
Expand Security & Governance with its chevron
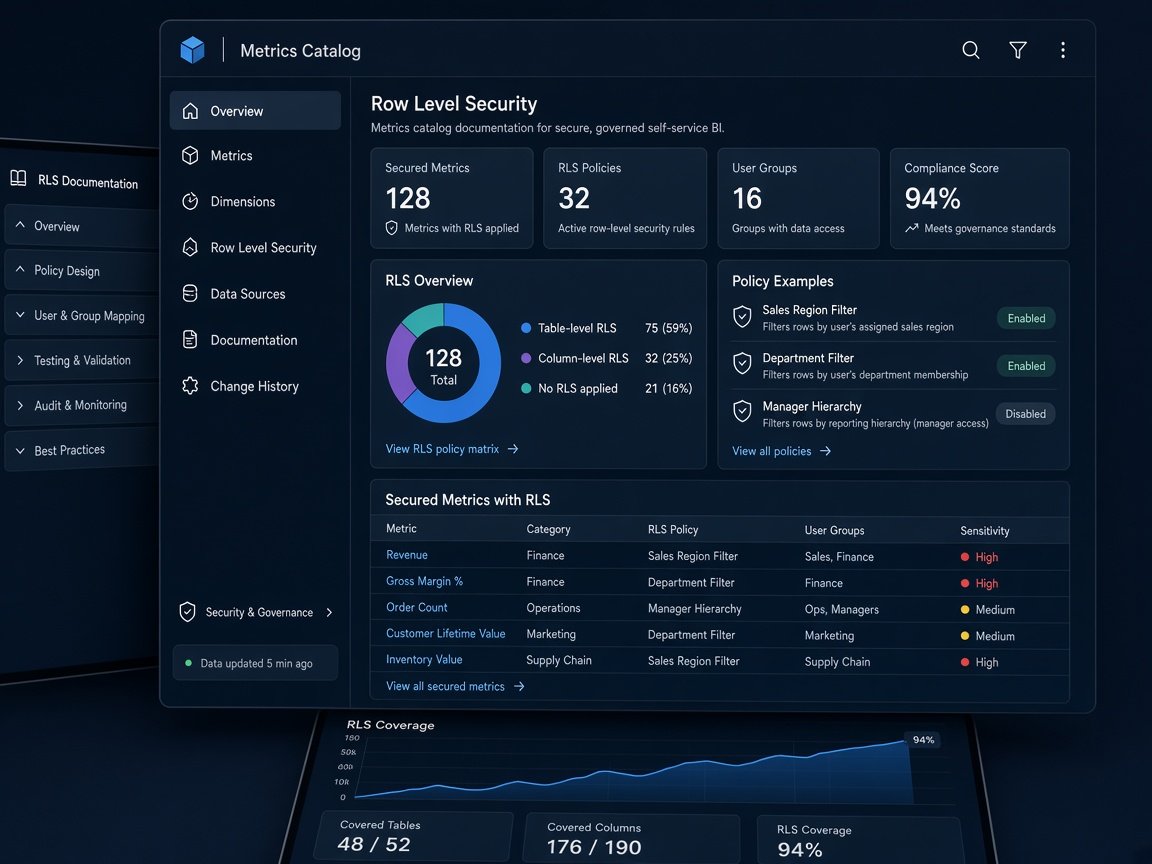tap(329, 612)
